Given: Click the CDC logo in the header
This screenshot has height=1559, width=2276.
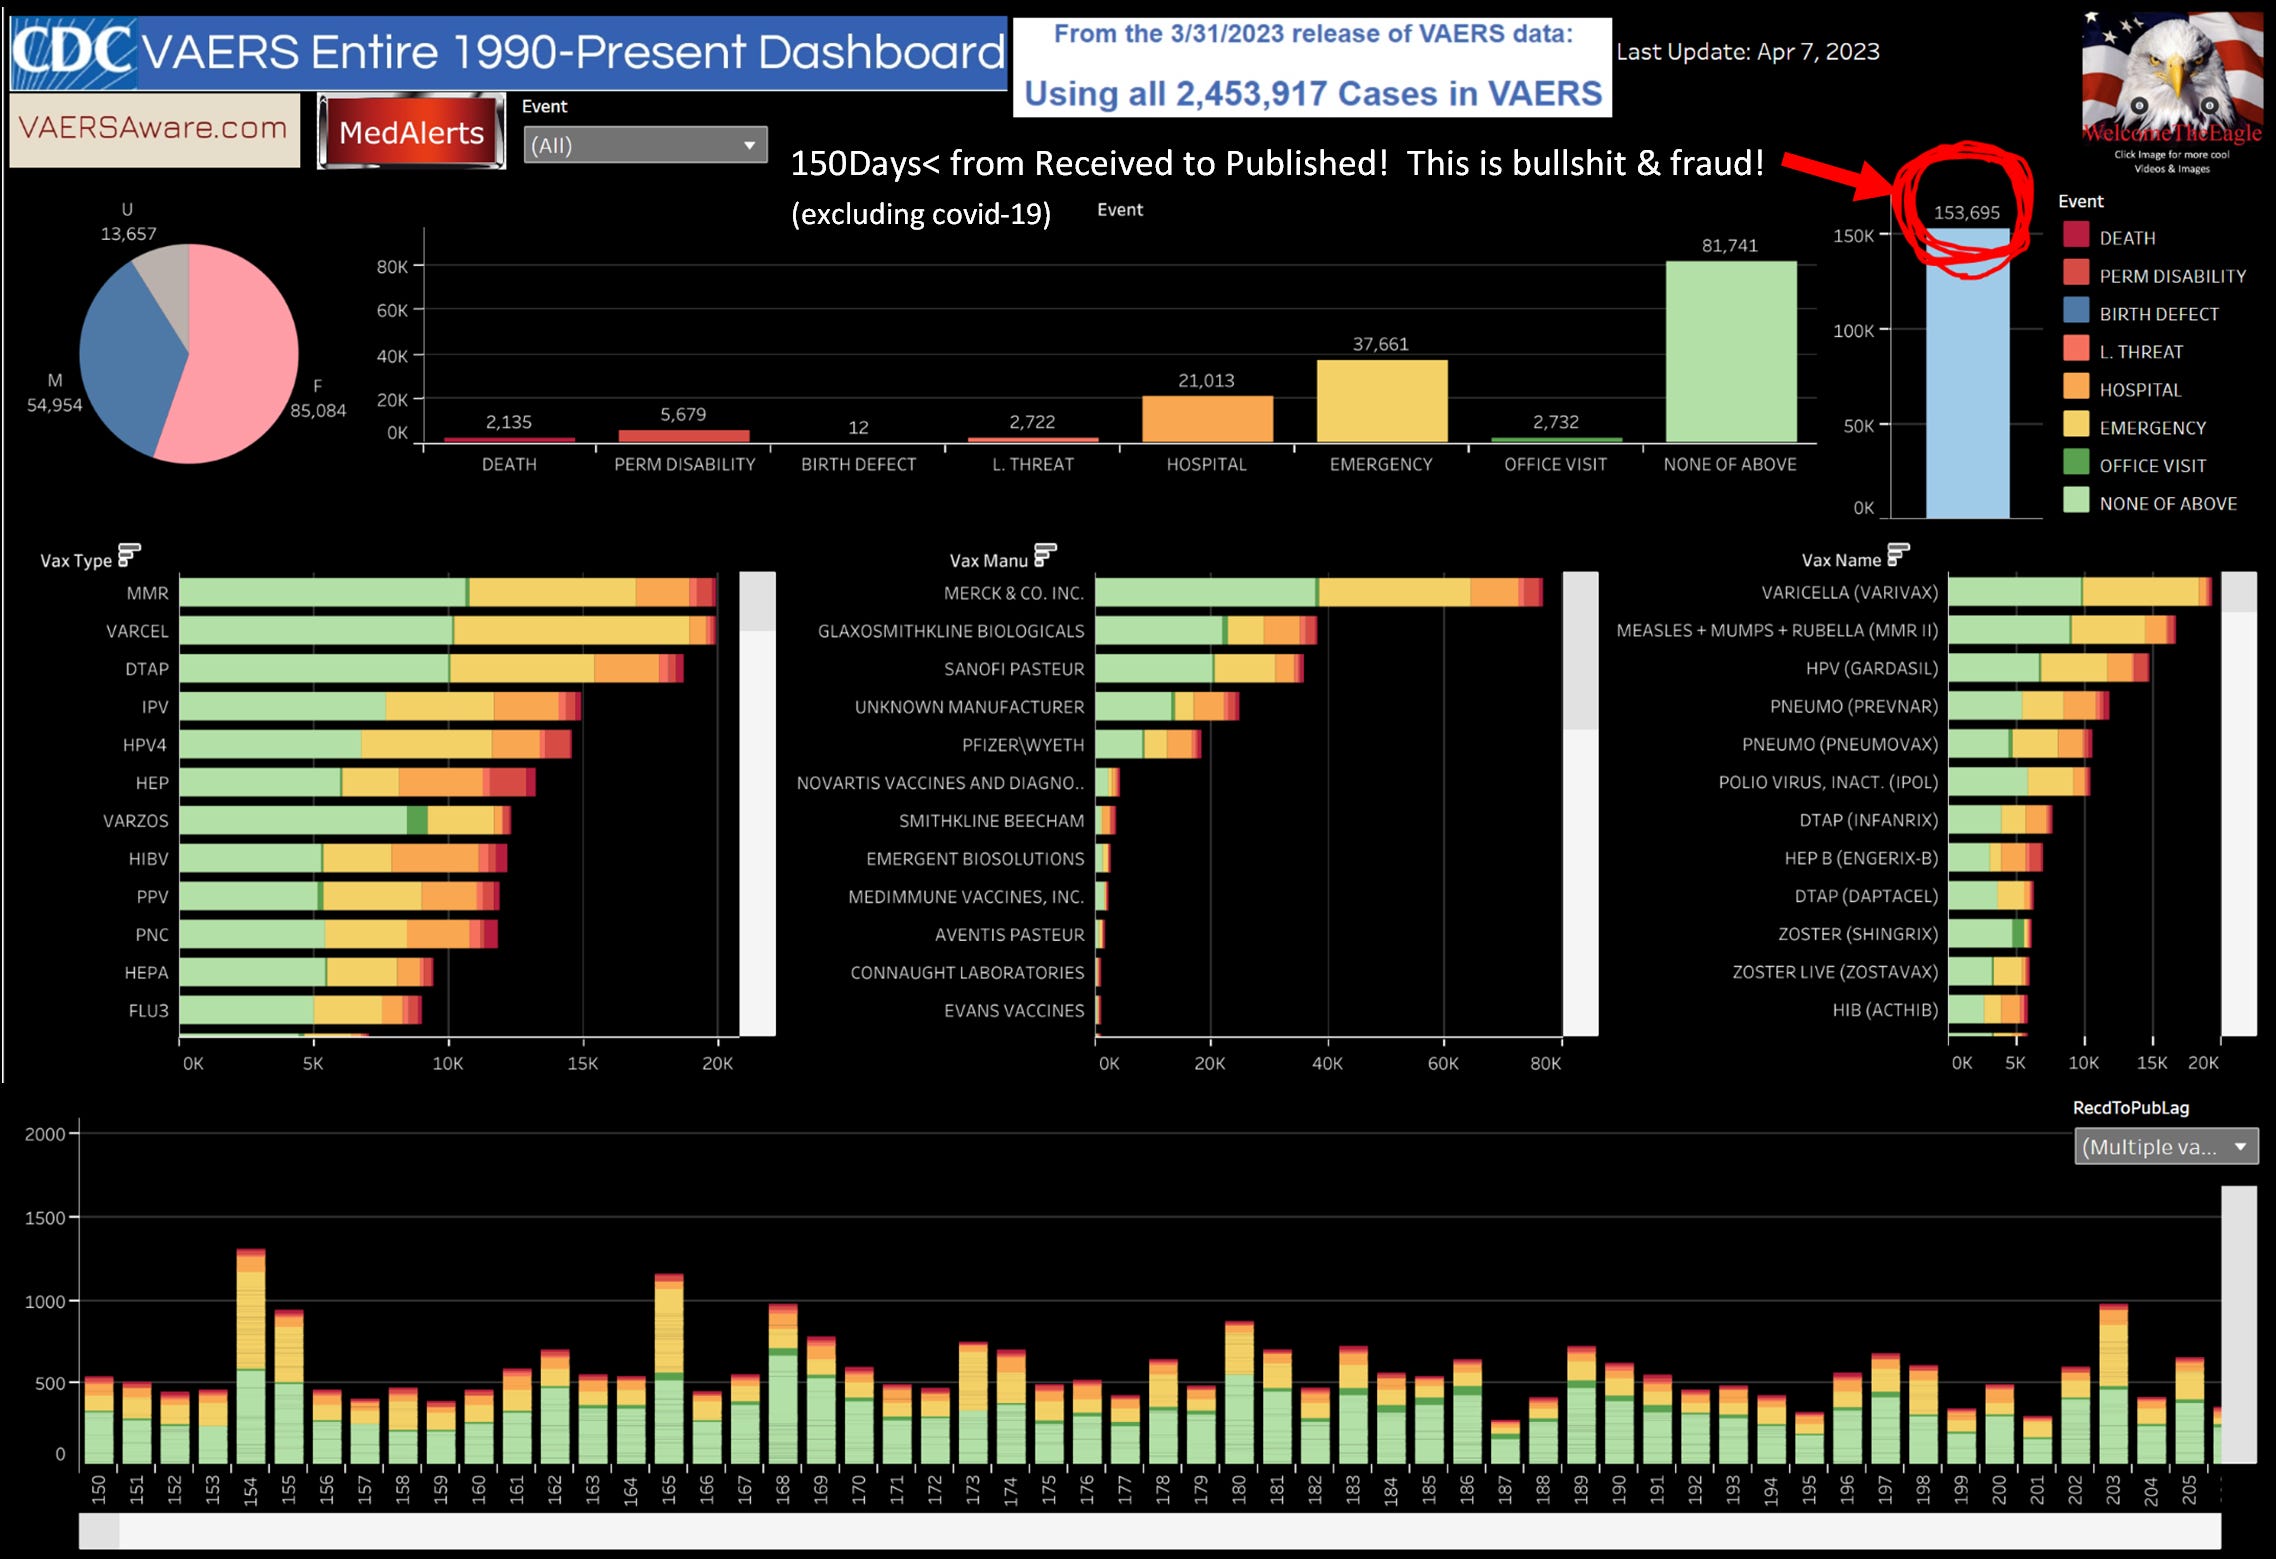Looking at the screenshot, I should coord(73,52).
